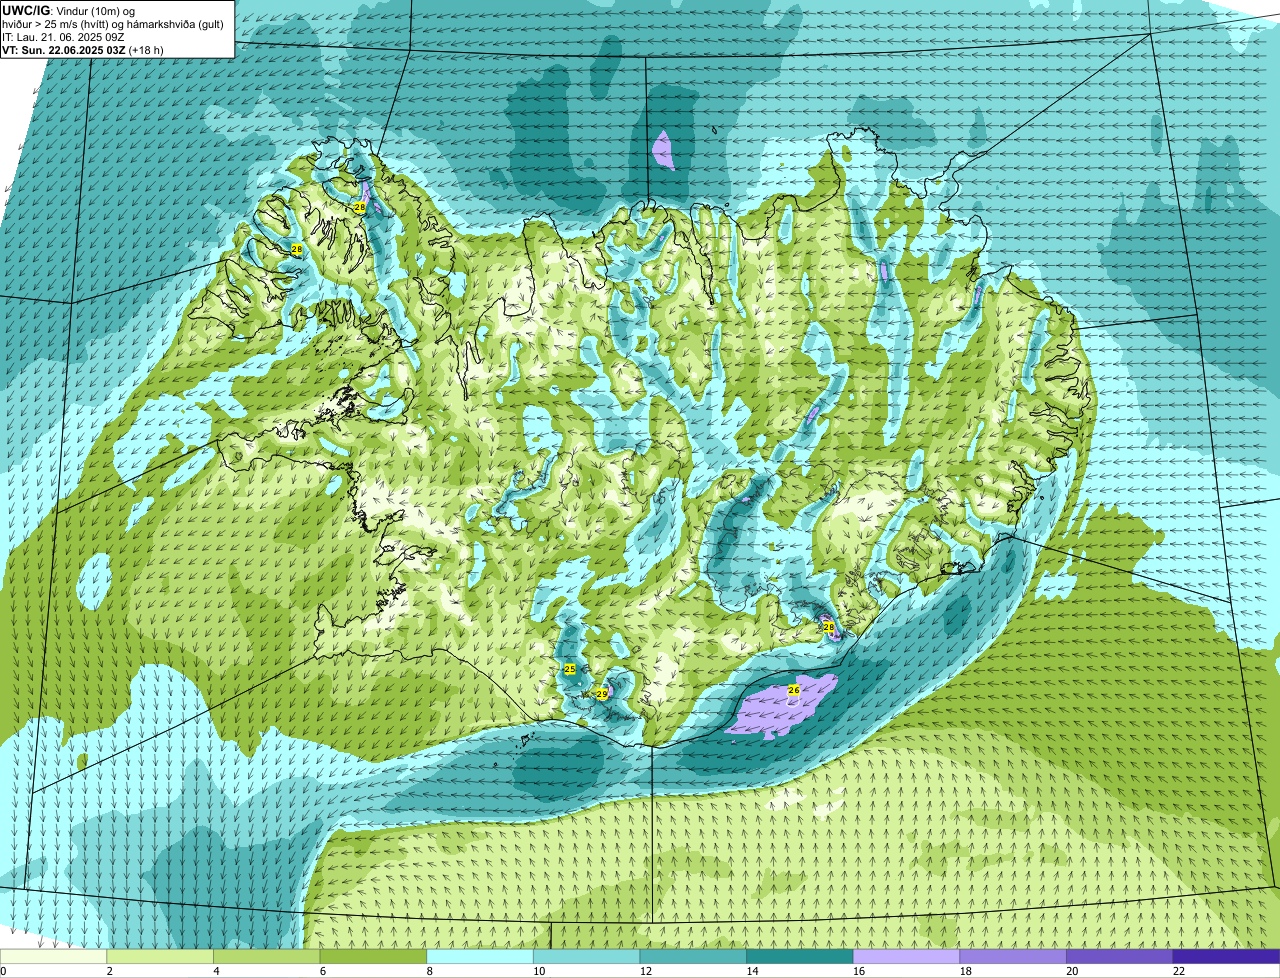Click the small purple wind patch offshore north of Iceland
Screen dimensions: 1280x978
pyautogui.click(x=662, y=150)
